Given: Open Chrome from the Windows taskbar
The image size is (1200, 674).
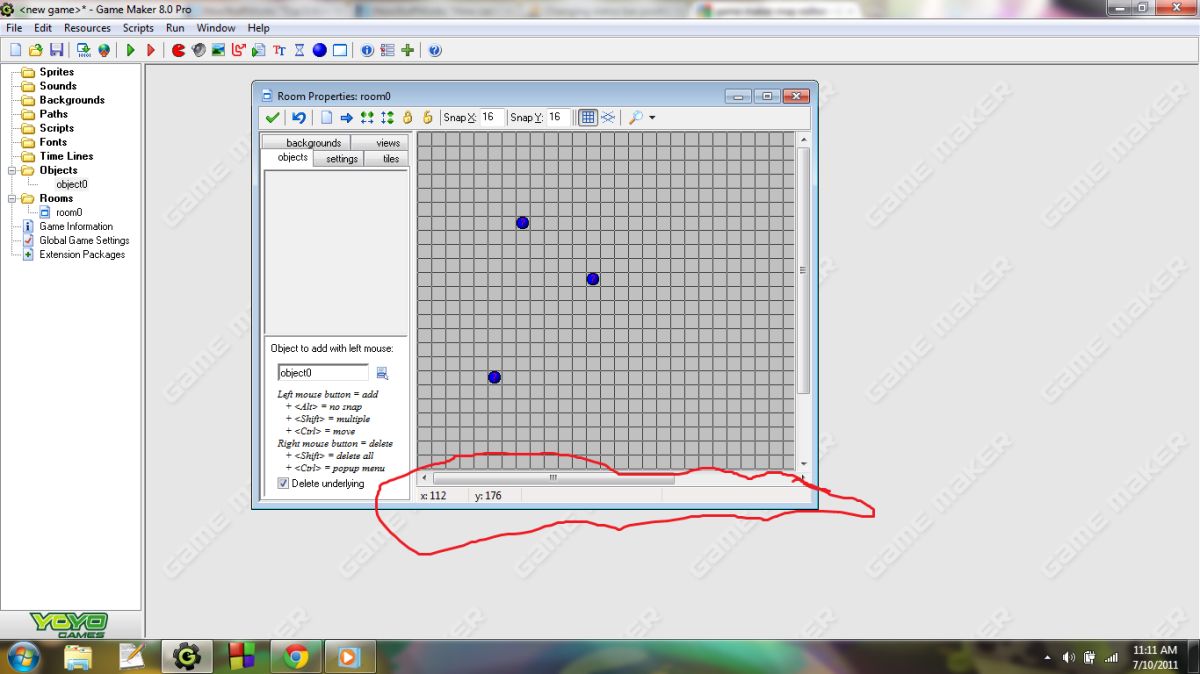Looking at the screenshot, I should tap(295, 657).
